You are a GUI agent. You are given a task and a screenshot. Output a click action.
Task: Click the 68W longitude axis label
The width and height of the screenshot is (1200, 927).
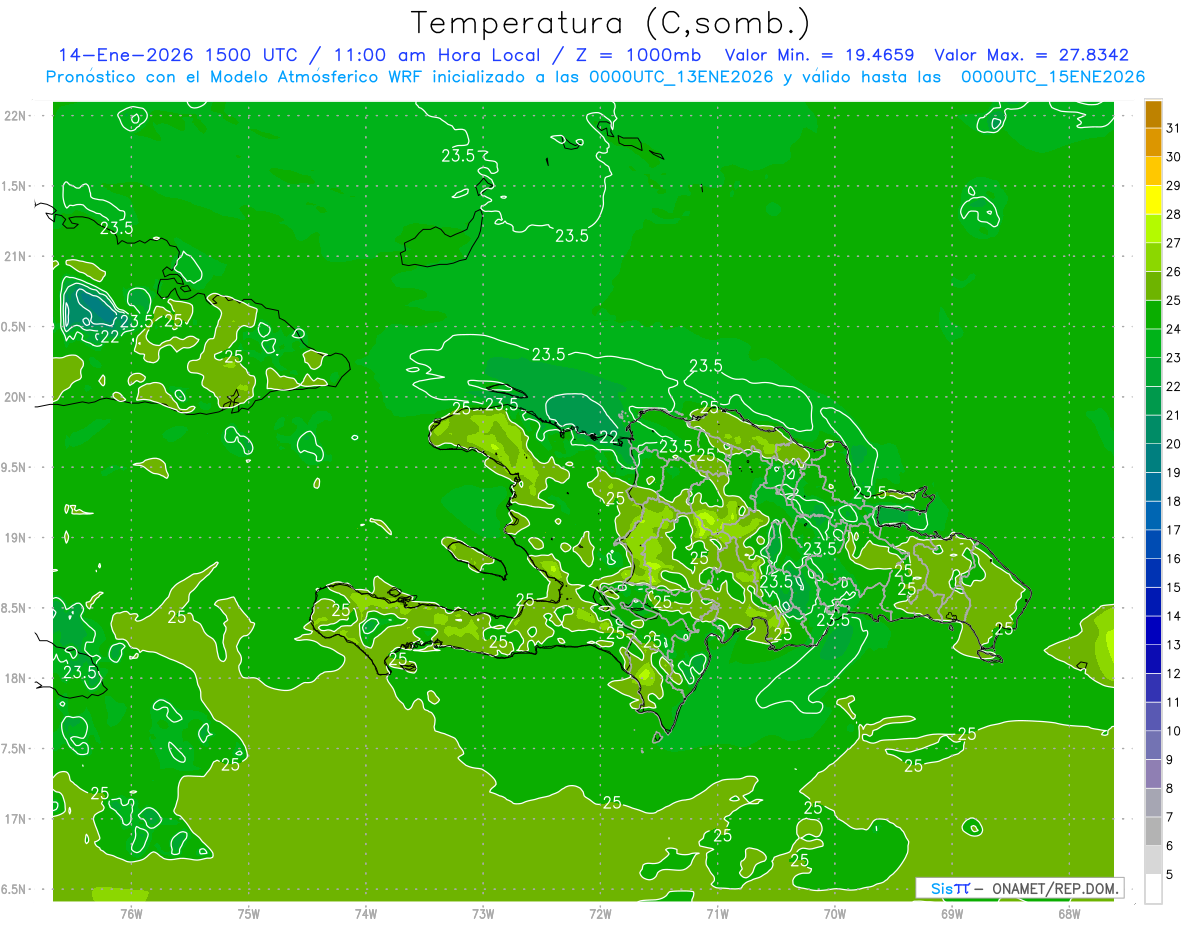[x=1069, y=913]
